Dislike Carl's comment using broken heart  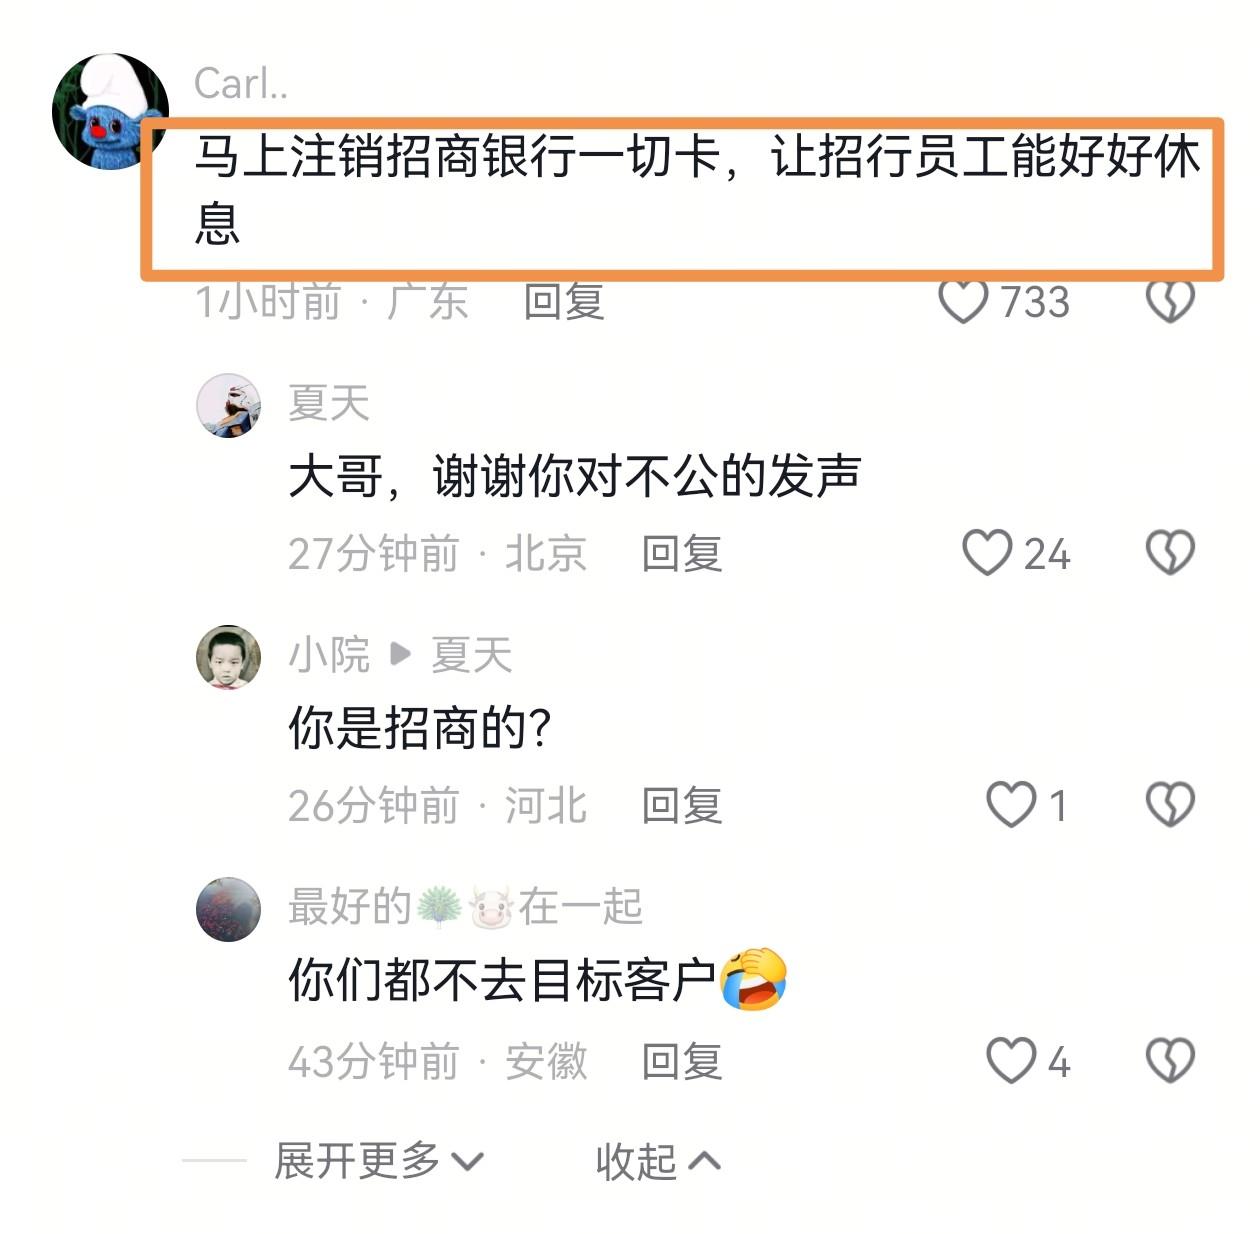1170,301
